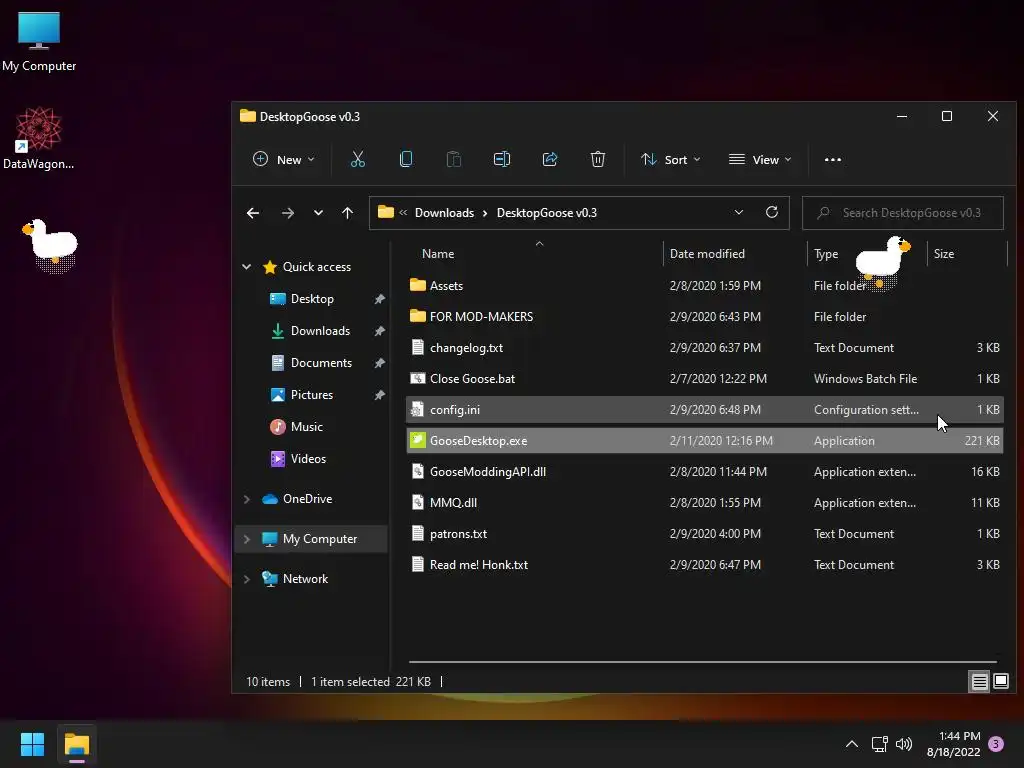Select the FOR MOD-MAKERS folder
Image resolution: width=1024 pixels, height=768 pixels.
pos(704,317)
